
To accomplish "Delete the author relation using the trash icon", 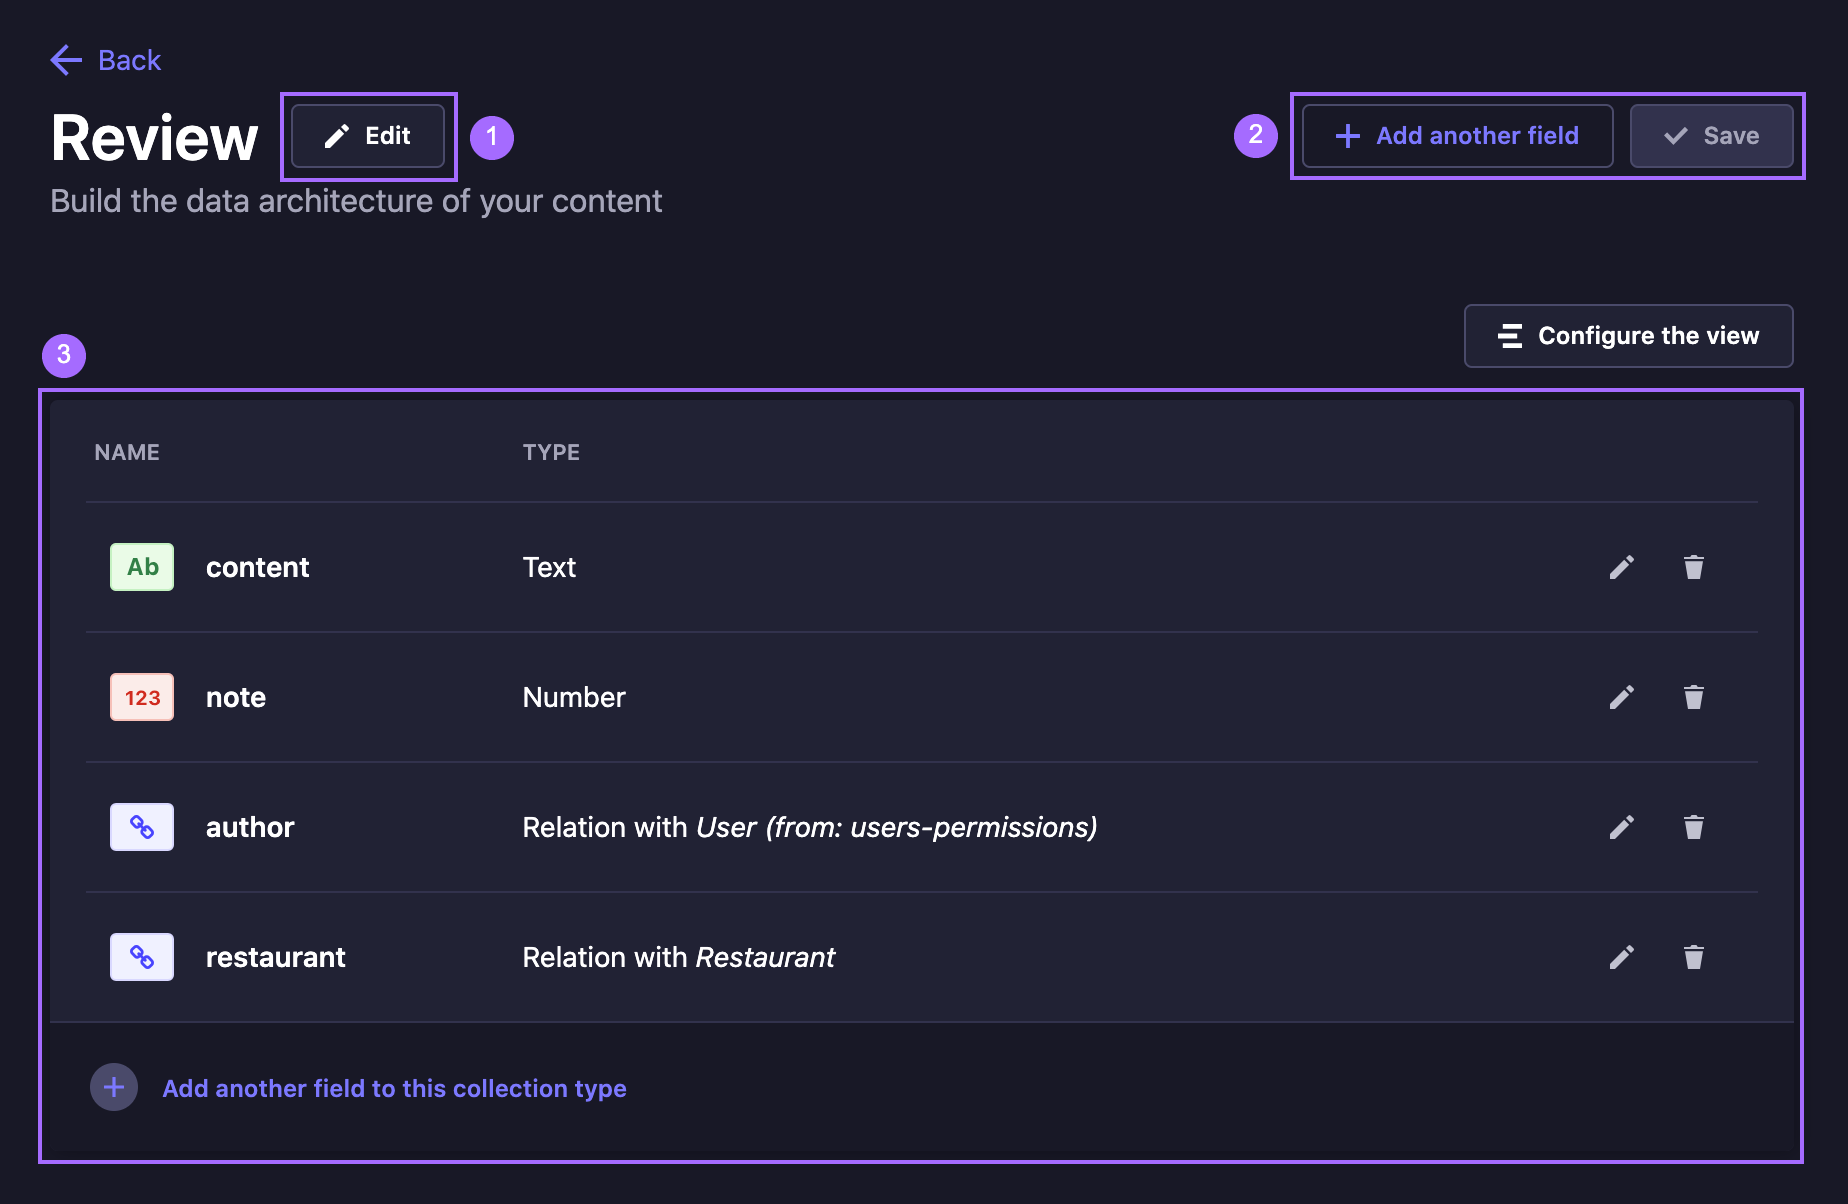I will click(1693, 826).
